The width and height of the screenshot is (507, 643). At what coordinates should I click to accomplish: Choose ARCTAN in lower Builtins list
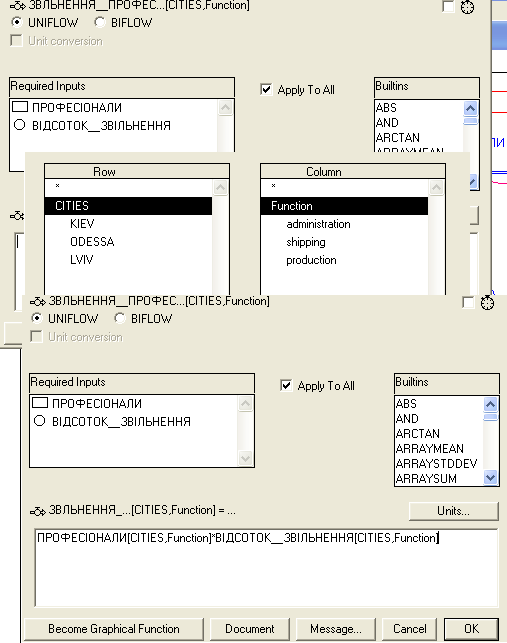[418, 434]
